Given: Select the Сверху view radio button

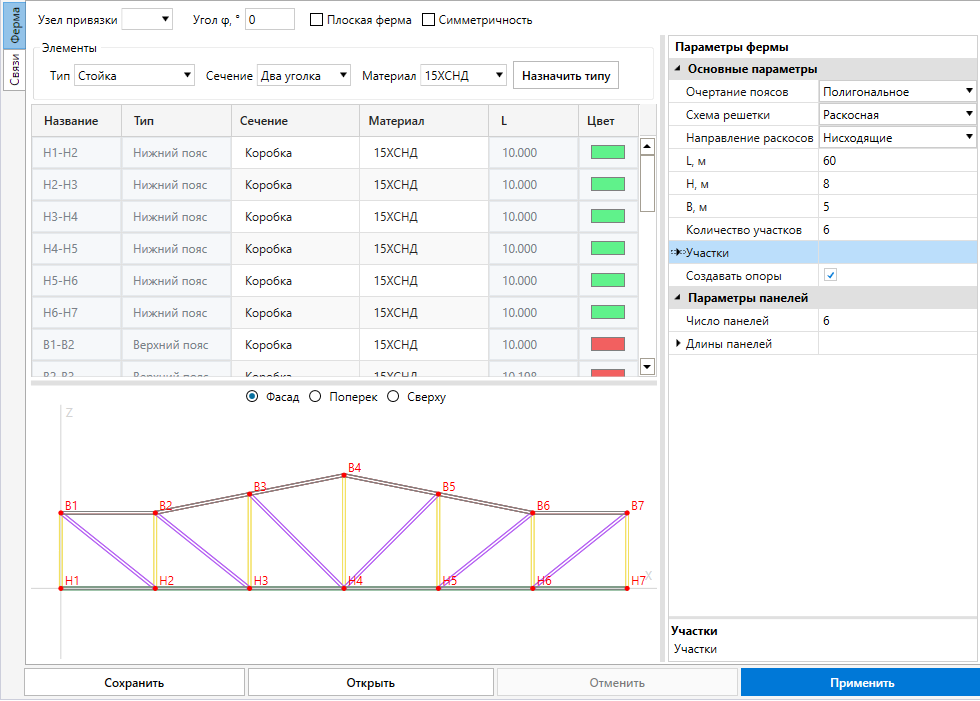Looking at the screenshot, I should [x=392, y=397].
